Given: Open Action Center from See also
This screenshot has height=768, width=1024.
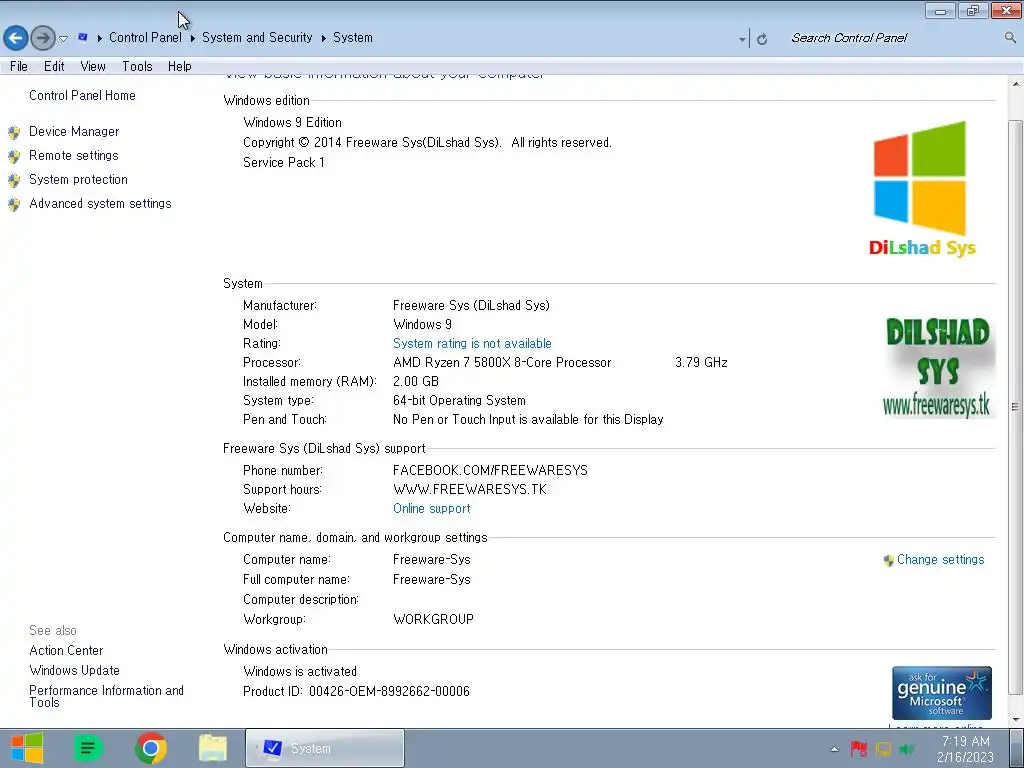Looking at the screenshot, I should tap(66, 650).
